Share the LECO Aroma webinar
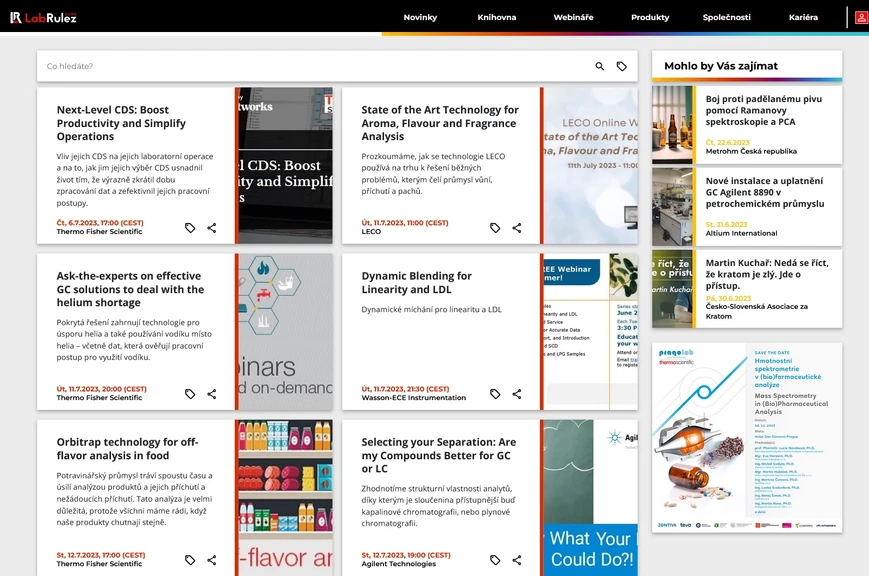Screen dimensions: 869x576 (x=517, y=228)
